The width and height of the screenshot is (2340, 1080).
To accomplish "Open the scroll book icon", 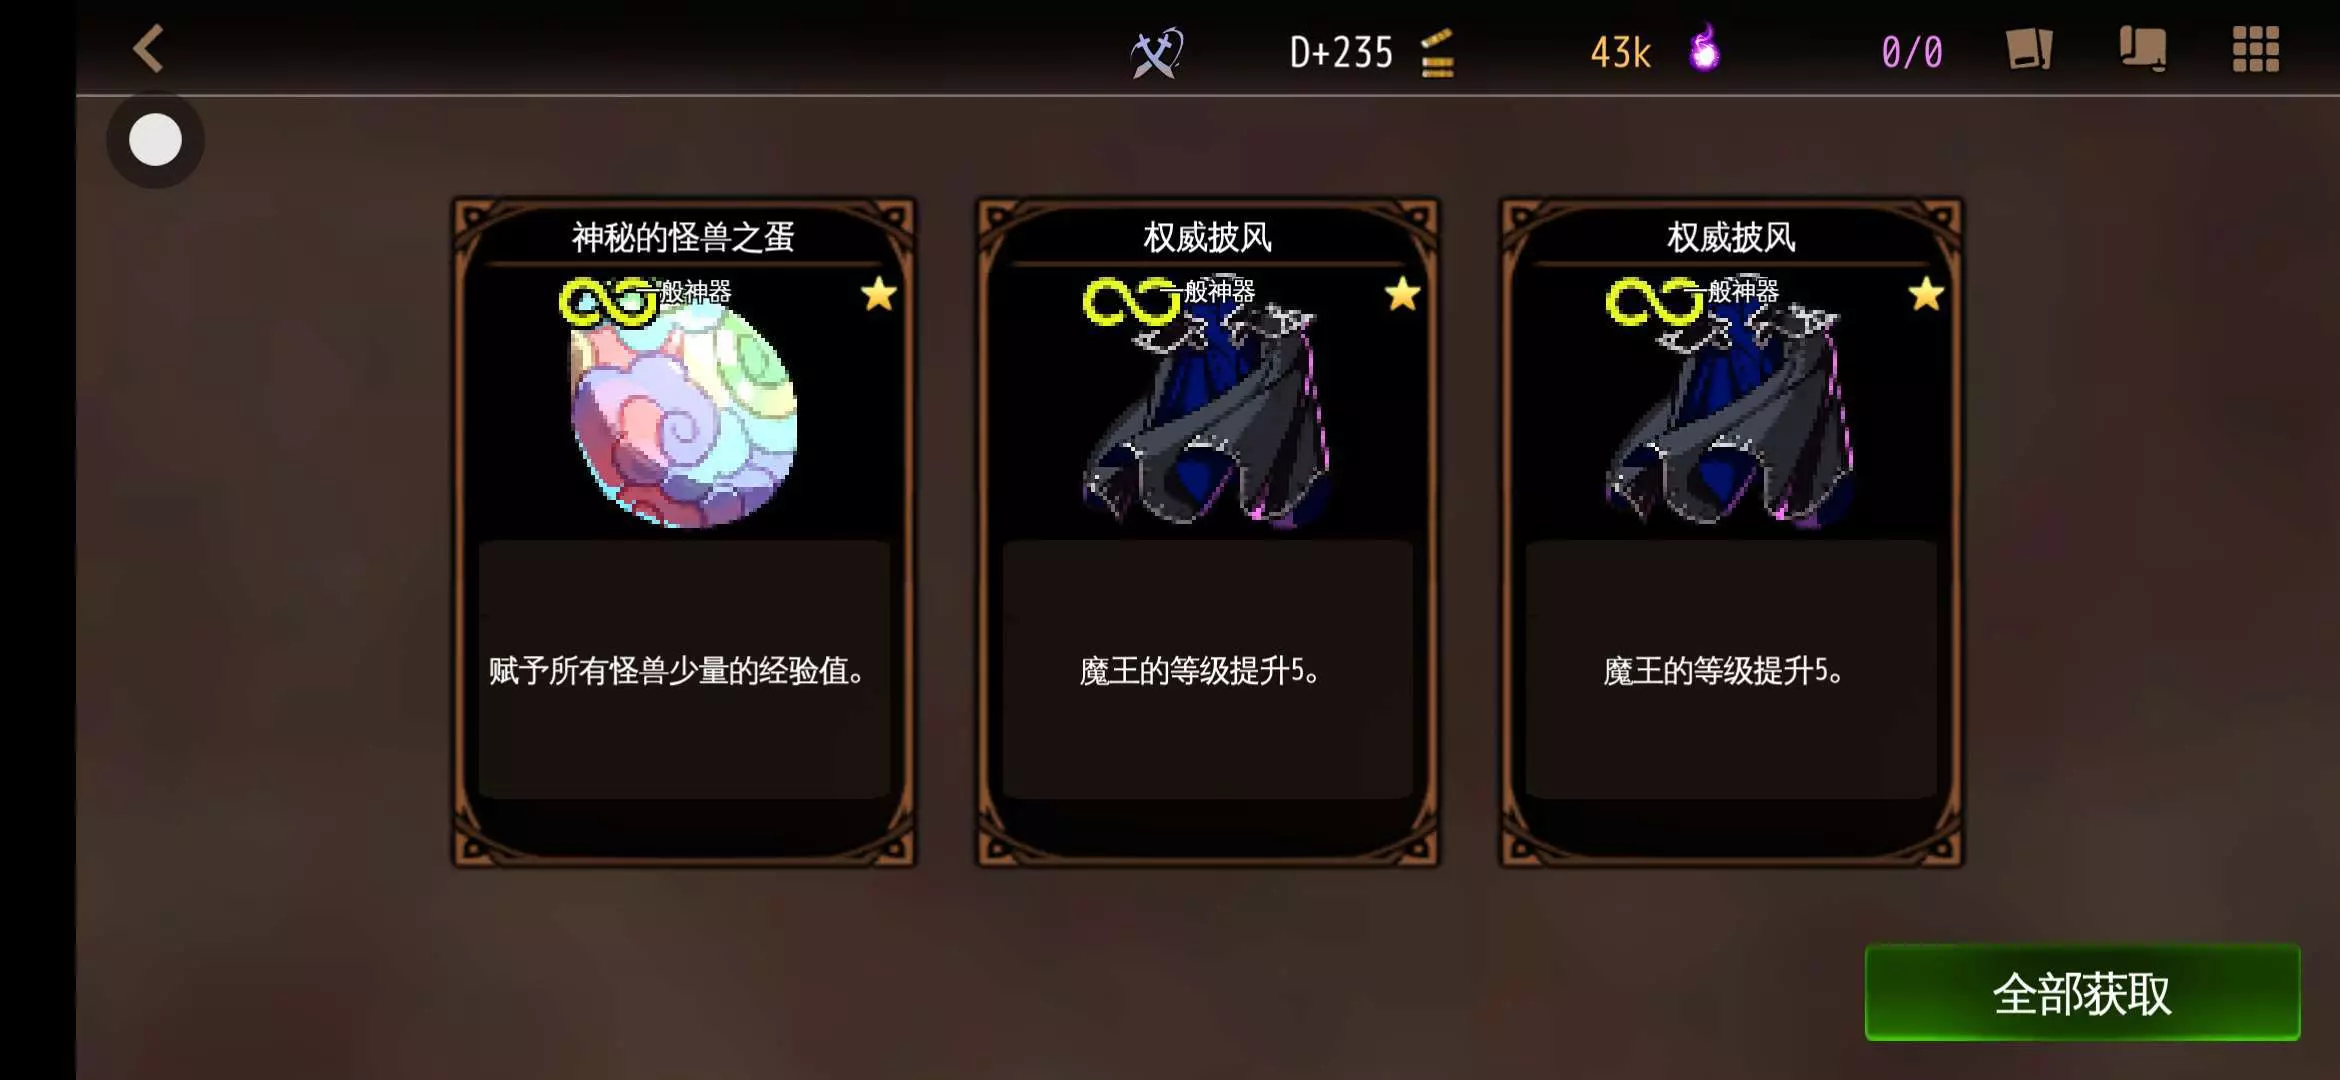I will [x=2142, y=49].
